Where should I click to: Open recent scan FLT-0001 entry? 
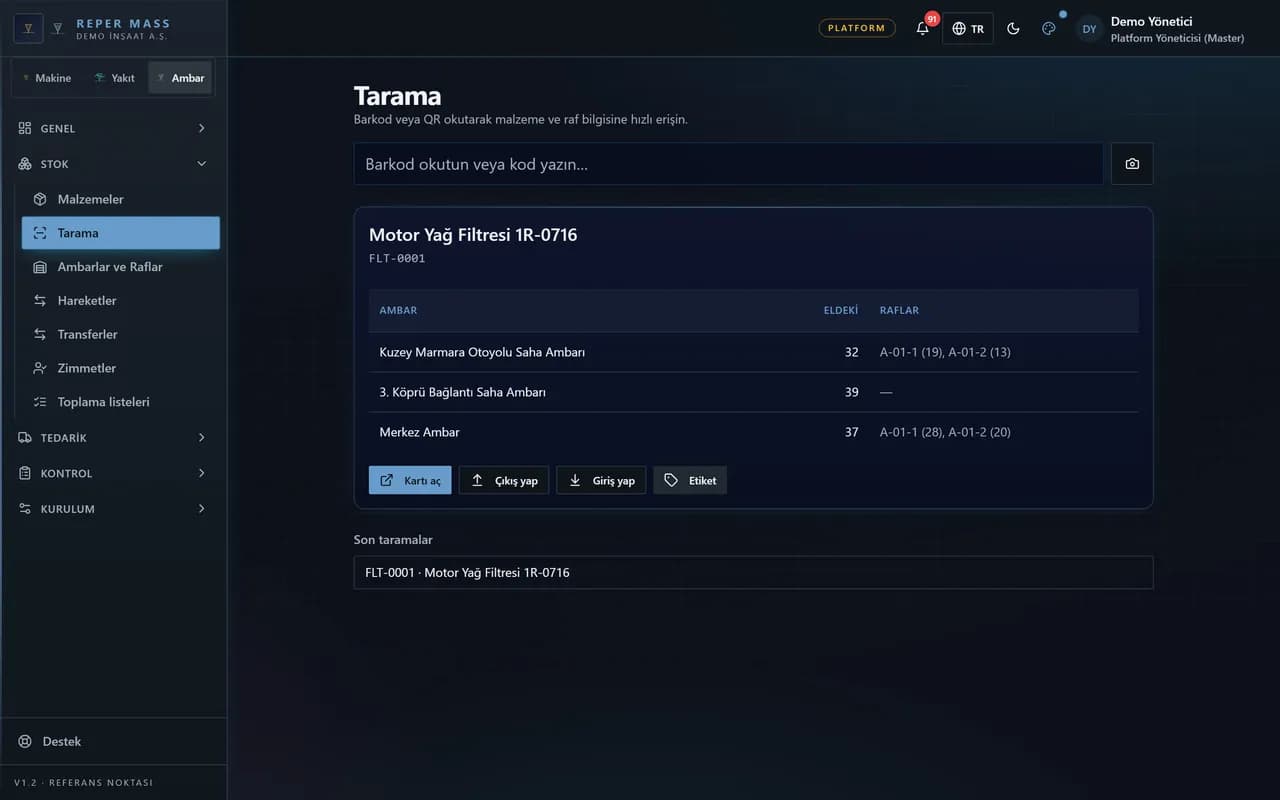click(753, 573)
